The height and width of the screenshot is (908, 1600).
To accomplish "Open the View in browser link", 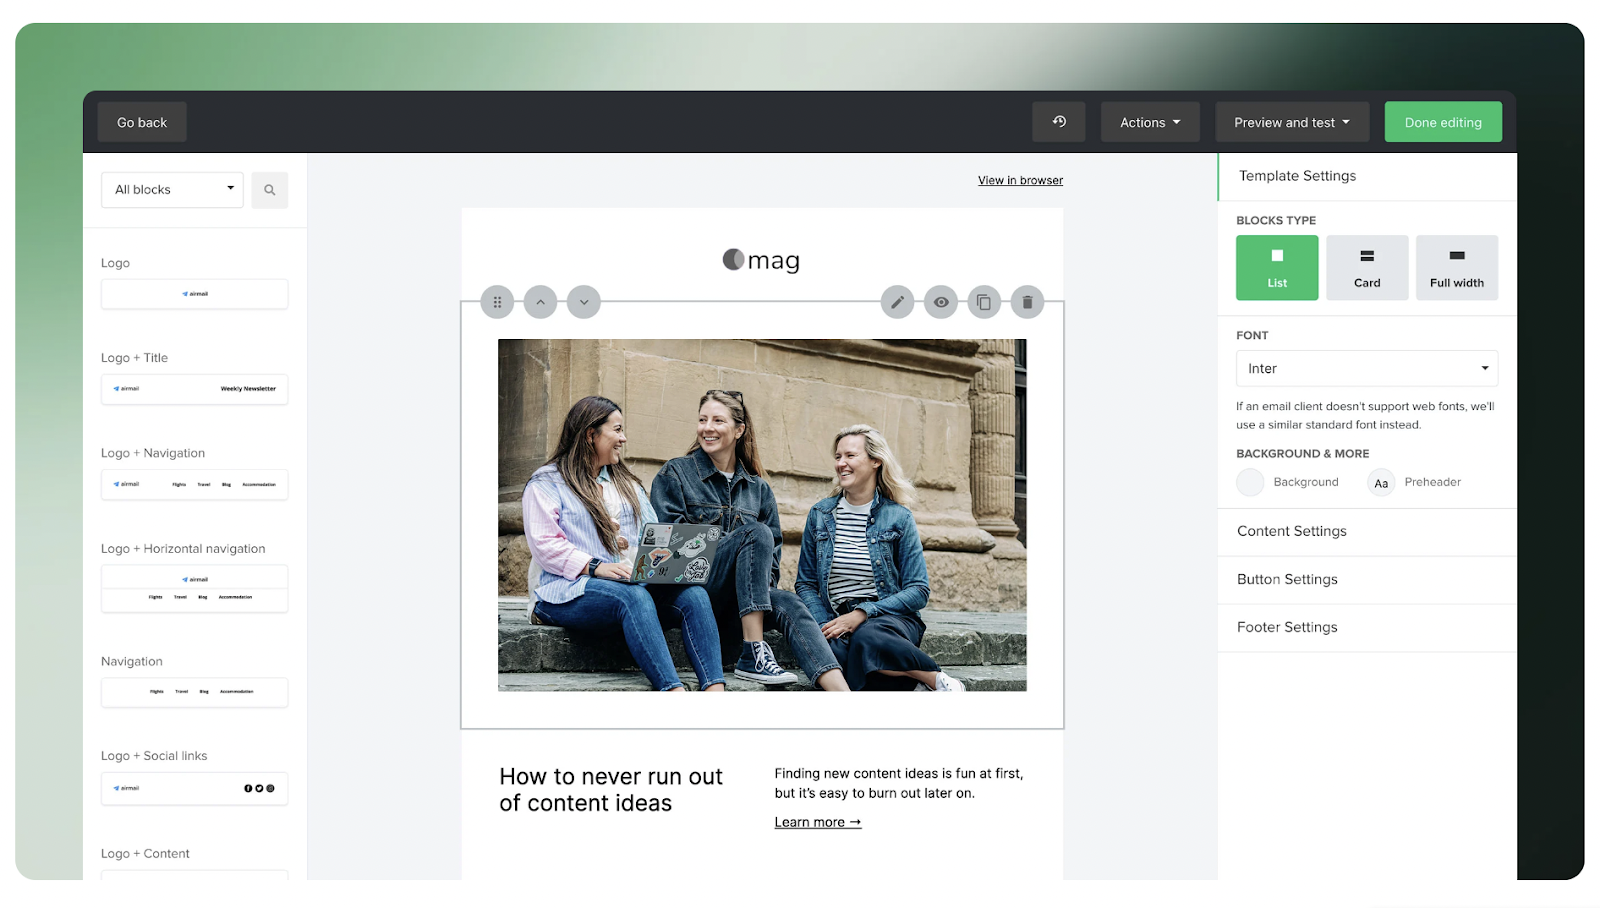I will point(1020,181).
